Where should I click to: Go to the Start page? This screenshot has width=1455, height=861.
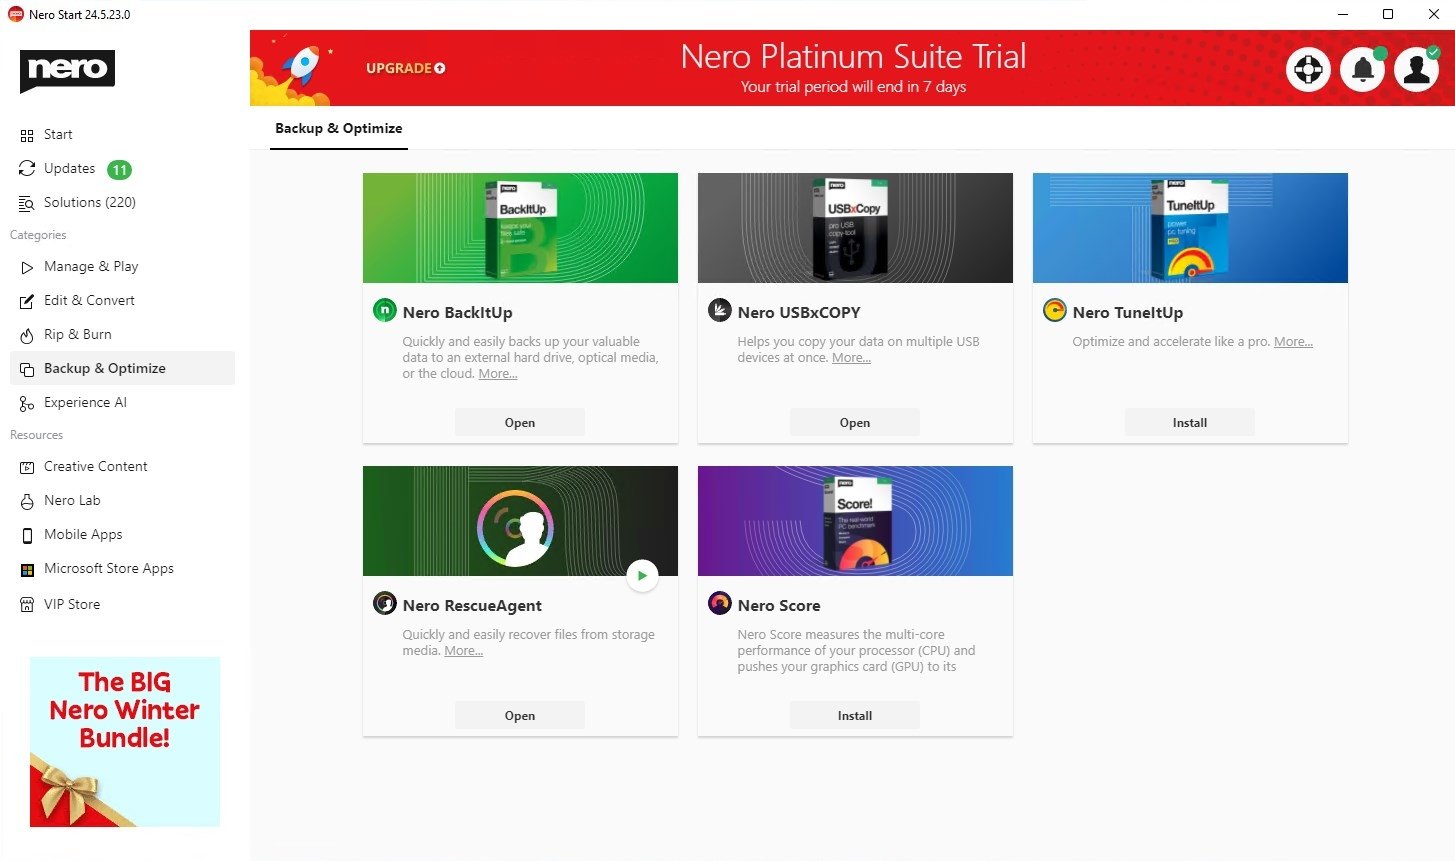[58, 135]
